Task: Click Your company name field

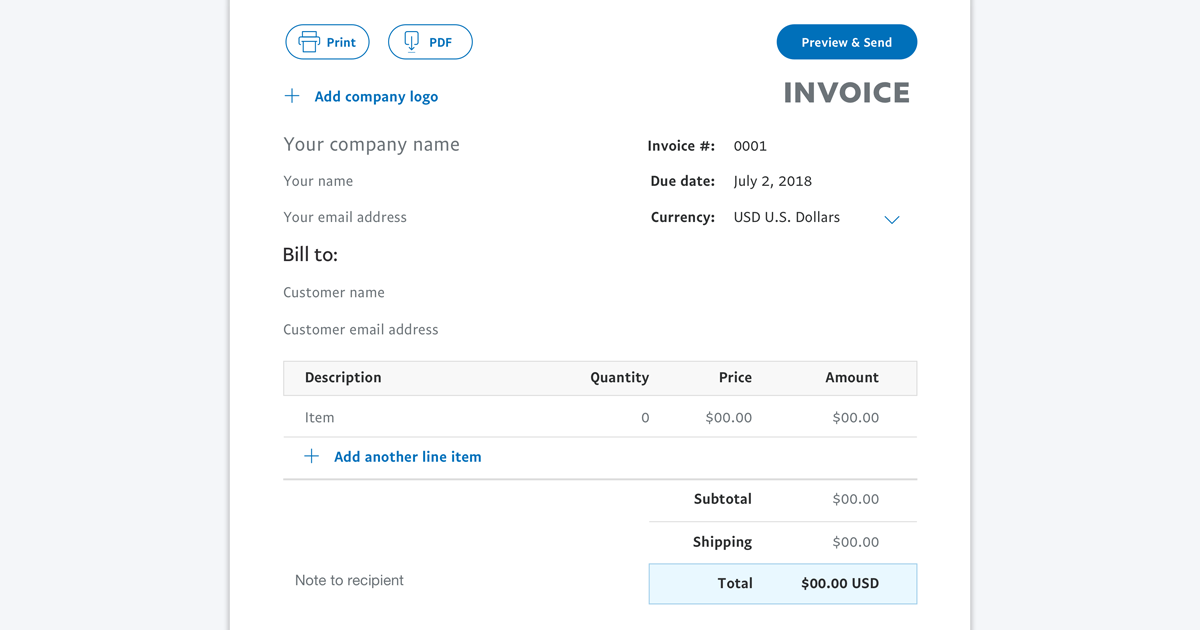Action: pyautogui.click(x=371, y=144)
